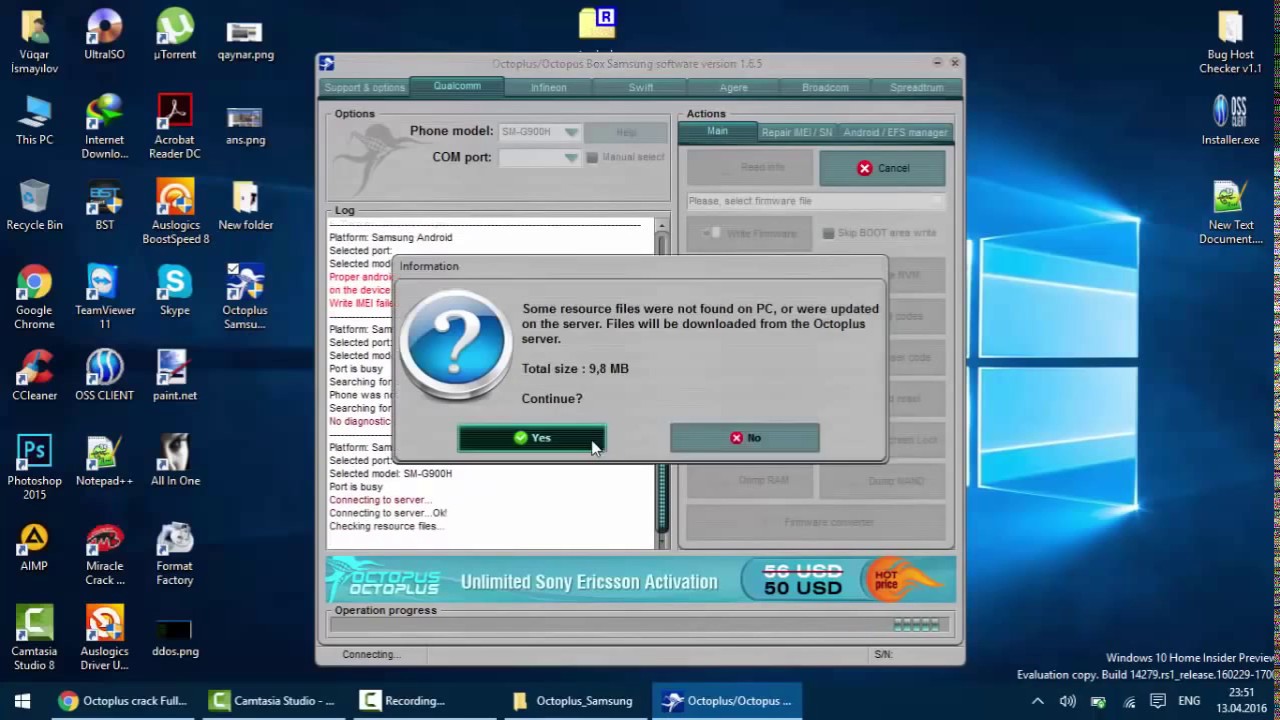Click volume icon in system tray
Image resolution: width=1280 pixels, height=720 pixels.
1067,701
